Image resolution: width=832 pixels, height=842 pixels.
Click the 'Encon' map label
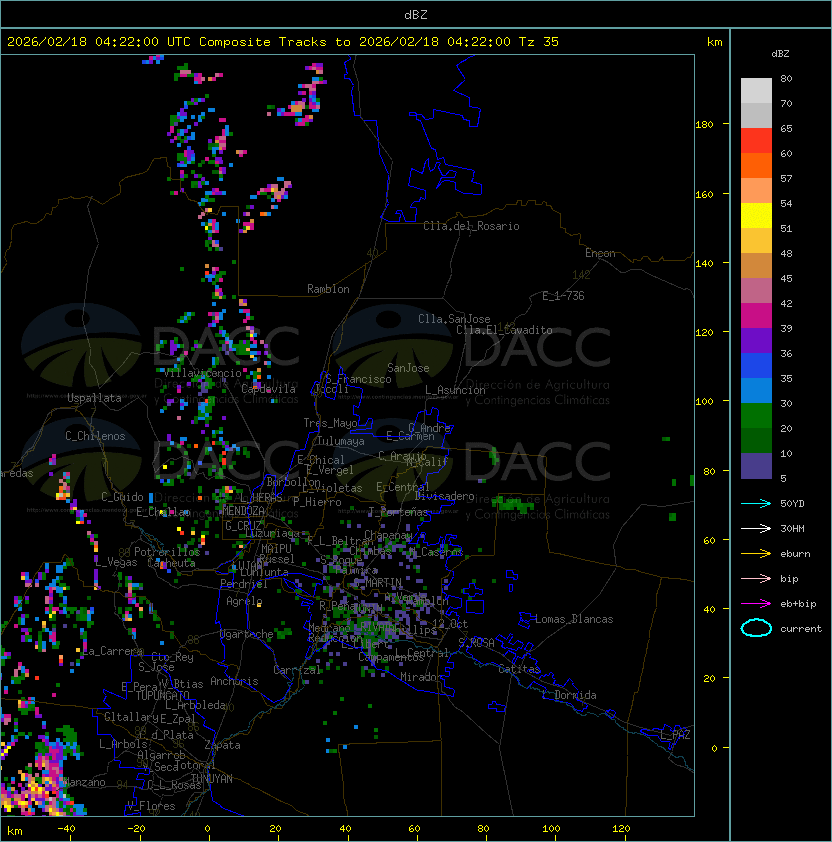point(600,253)
